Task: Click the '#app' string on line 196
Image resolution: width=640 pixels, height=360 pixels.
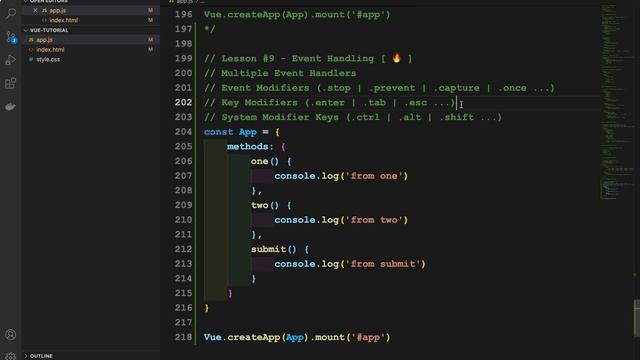Action: (x=368, y=14)
